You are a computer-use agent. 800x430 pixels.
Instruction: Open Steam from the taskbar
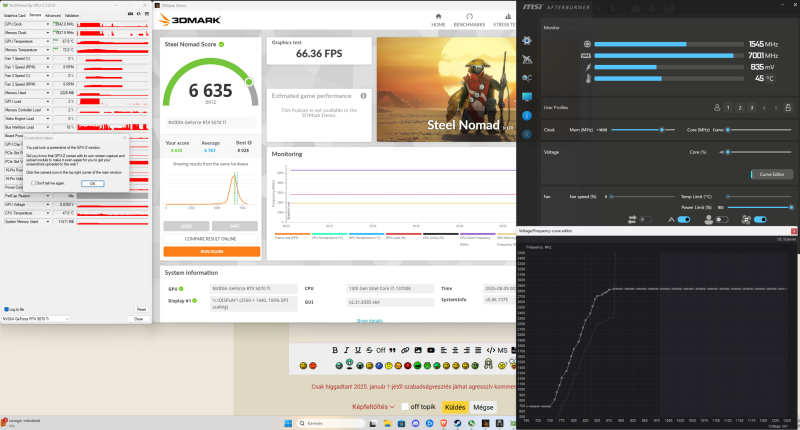[457, 423]
